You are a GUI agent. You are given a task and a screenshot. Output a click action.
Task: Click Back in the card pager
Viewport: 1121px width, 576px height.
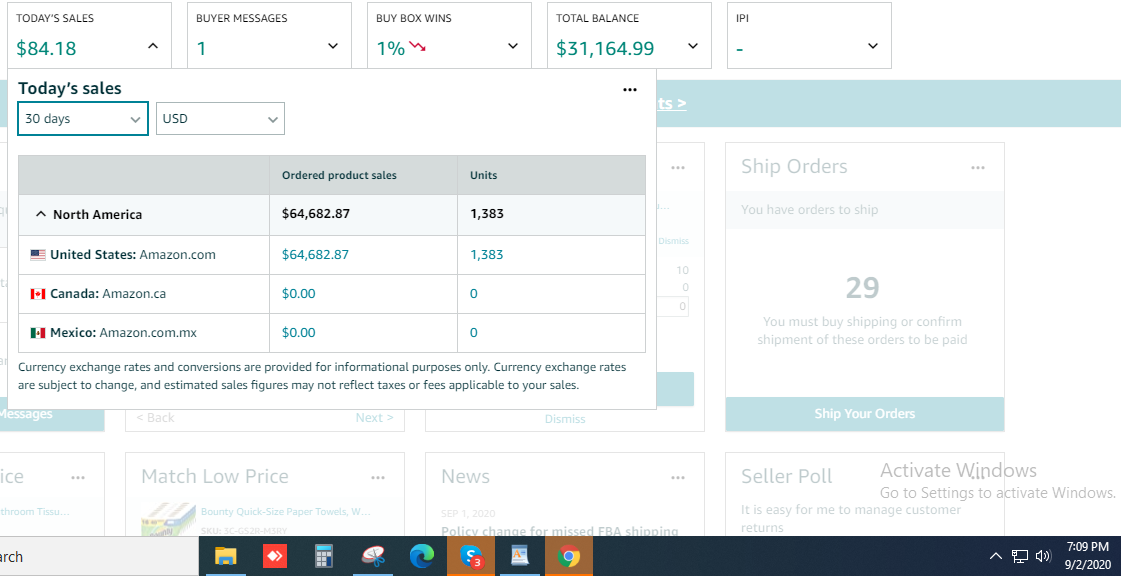coord(155,417)
